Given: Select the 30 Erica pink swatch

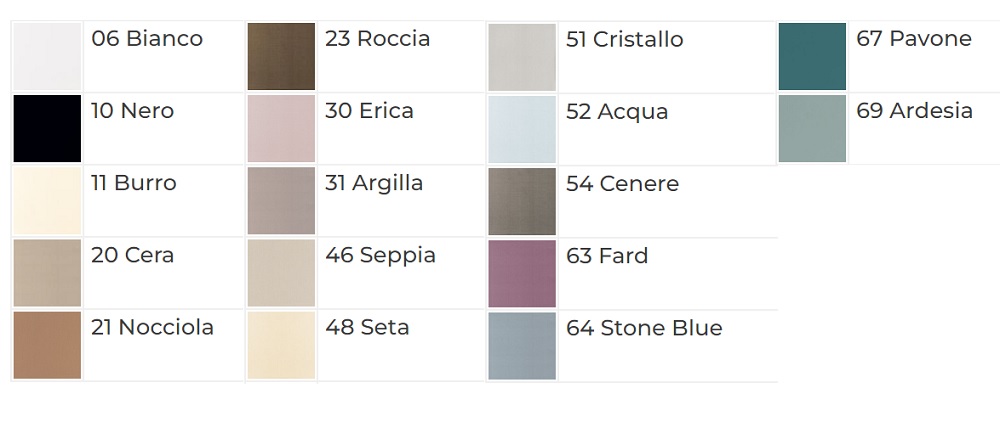Looking at the screenshot, I should point(281,128).
